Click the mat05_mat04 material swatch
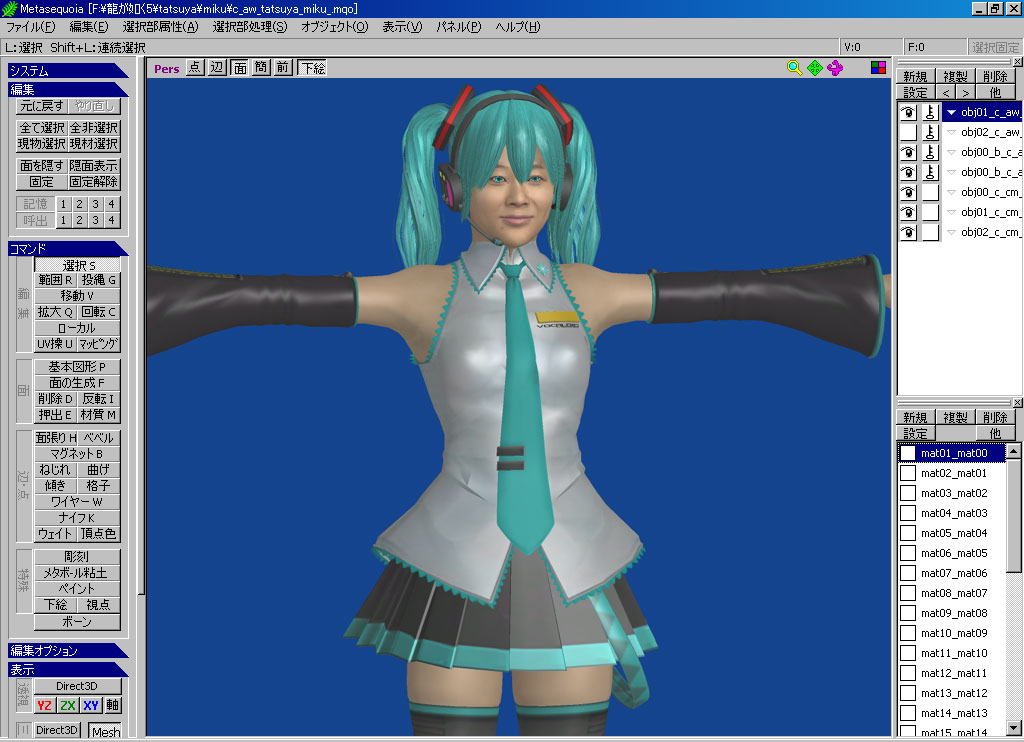Image resolution: width=1024 pixels, height=742 pixels. point(908,533)
